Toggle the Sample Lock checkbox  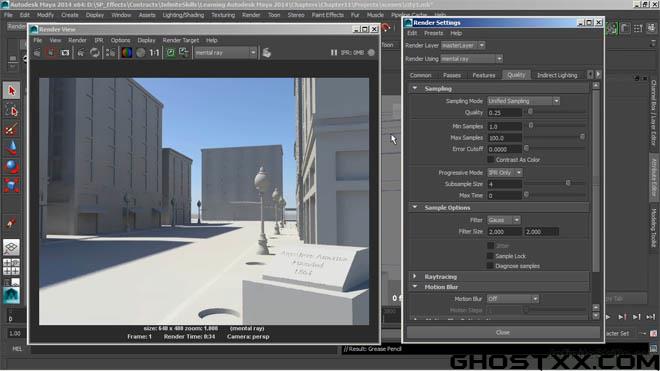click(490, 256)
